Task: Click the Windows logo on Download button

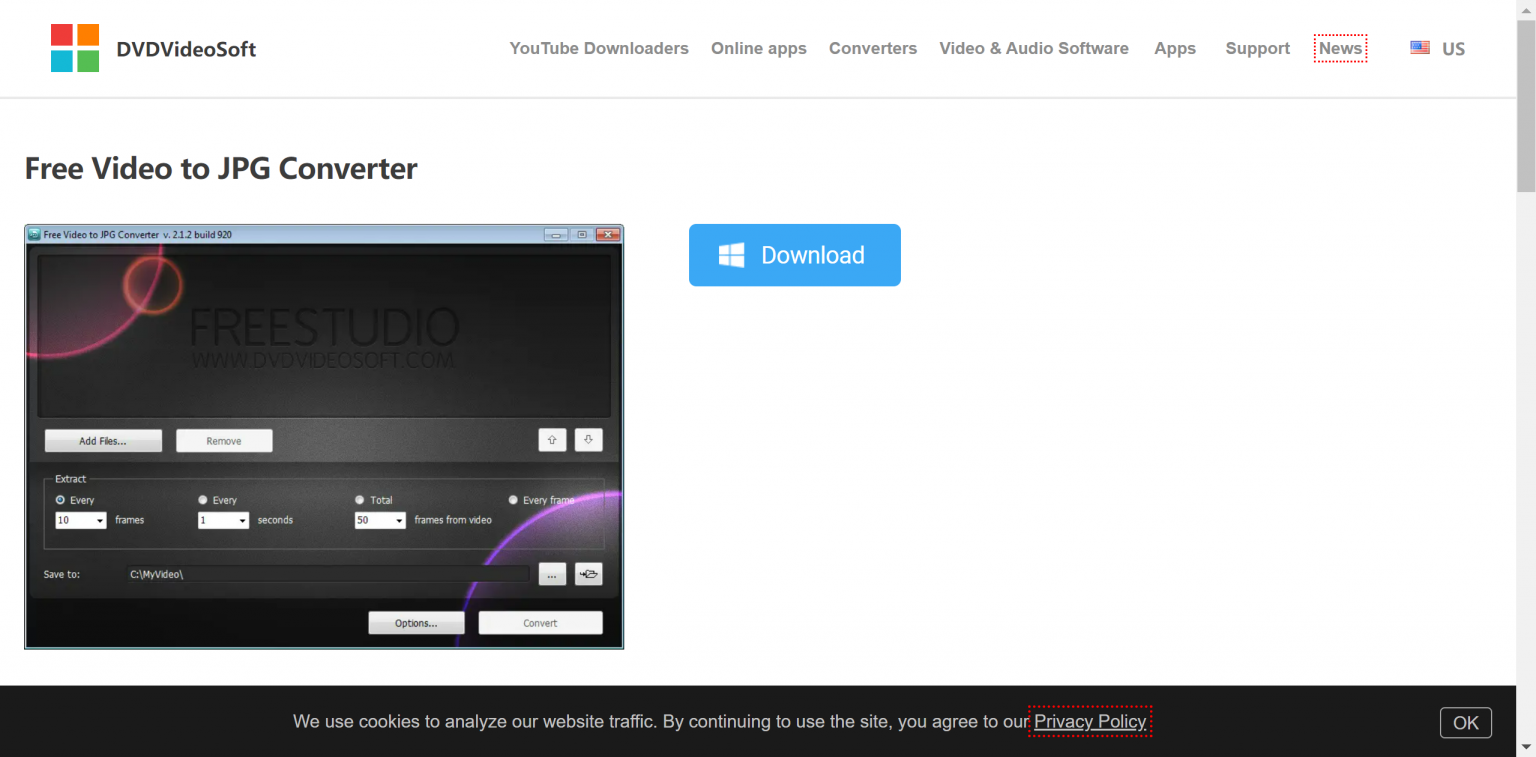Action: pyautogui.click(x=731, y=255)
